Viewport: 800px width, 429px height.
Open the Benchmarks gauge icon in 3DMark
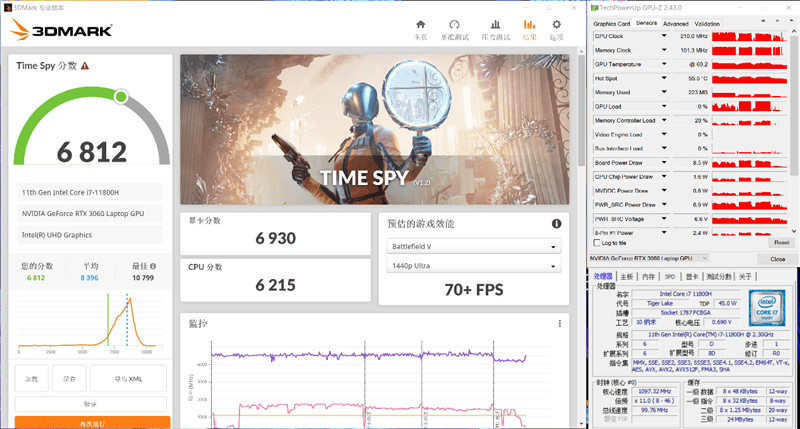[454, 24]
